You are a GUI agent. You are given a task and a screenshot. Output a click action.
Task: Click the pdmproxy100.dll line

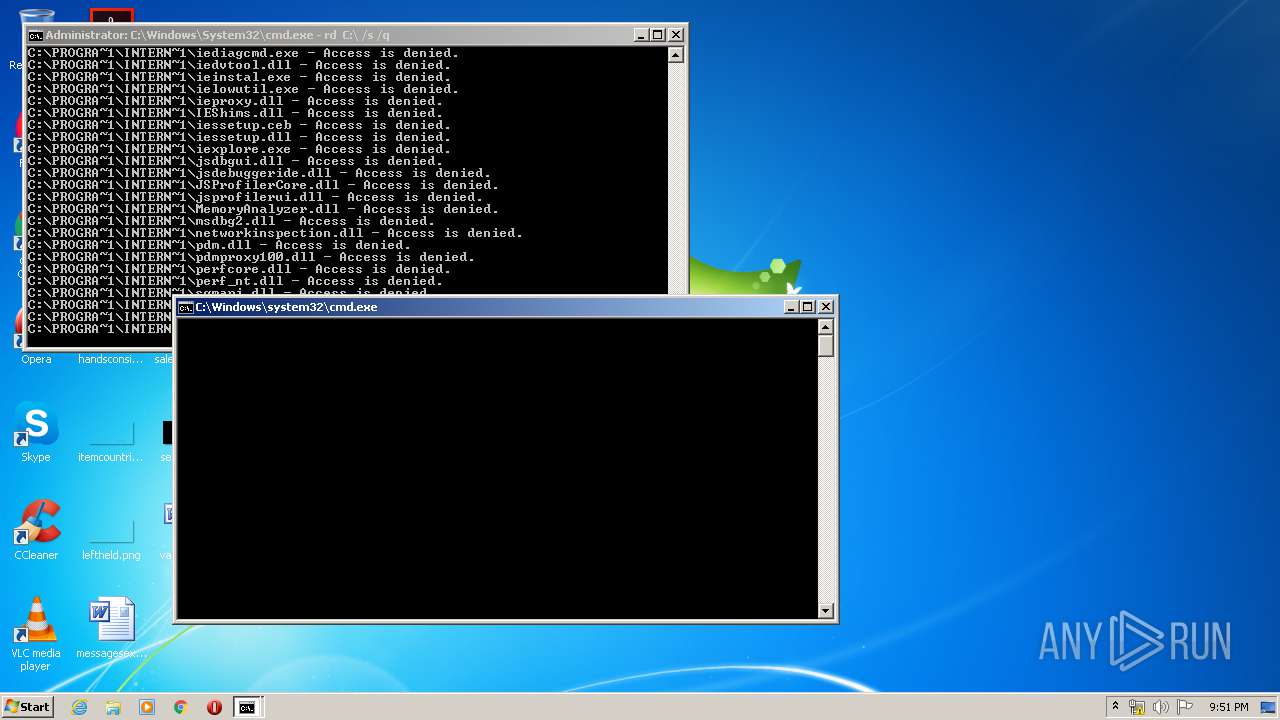pos(251,257)
